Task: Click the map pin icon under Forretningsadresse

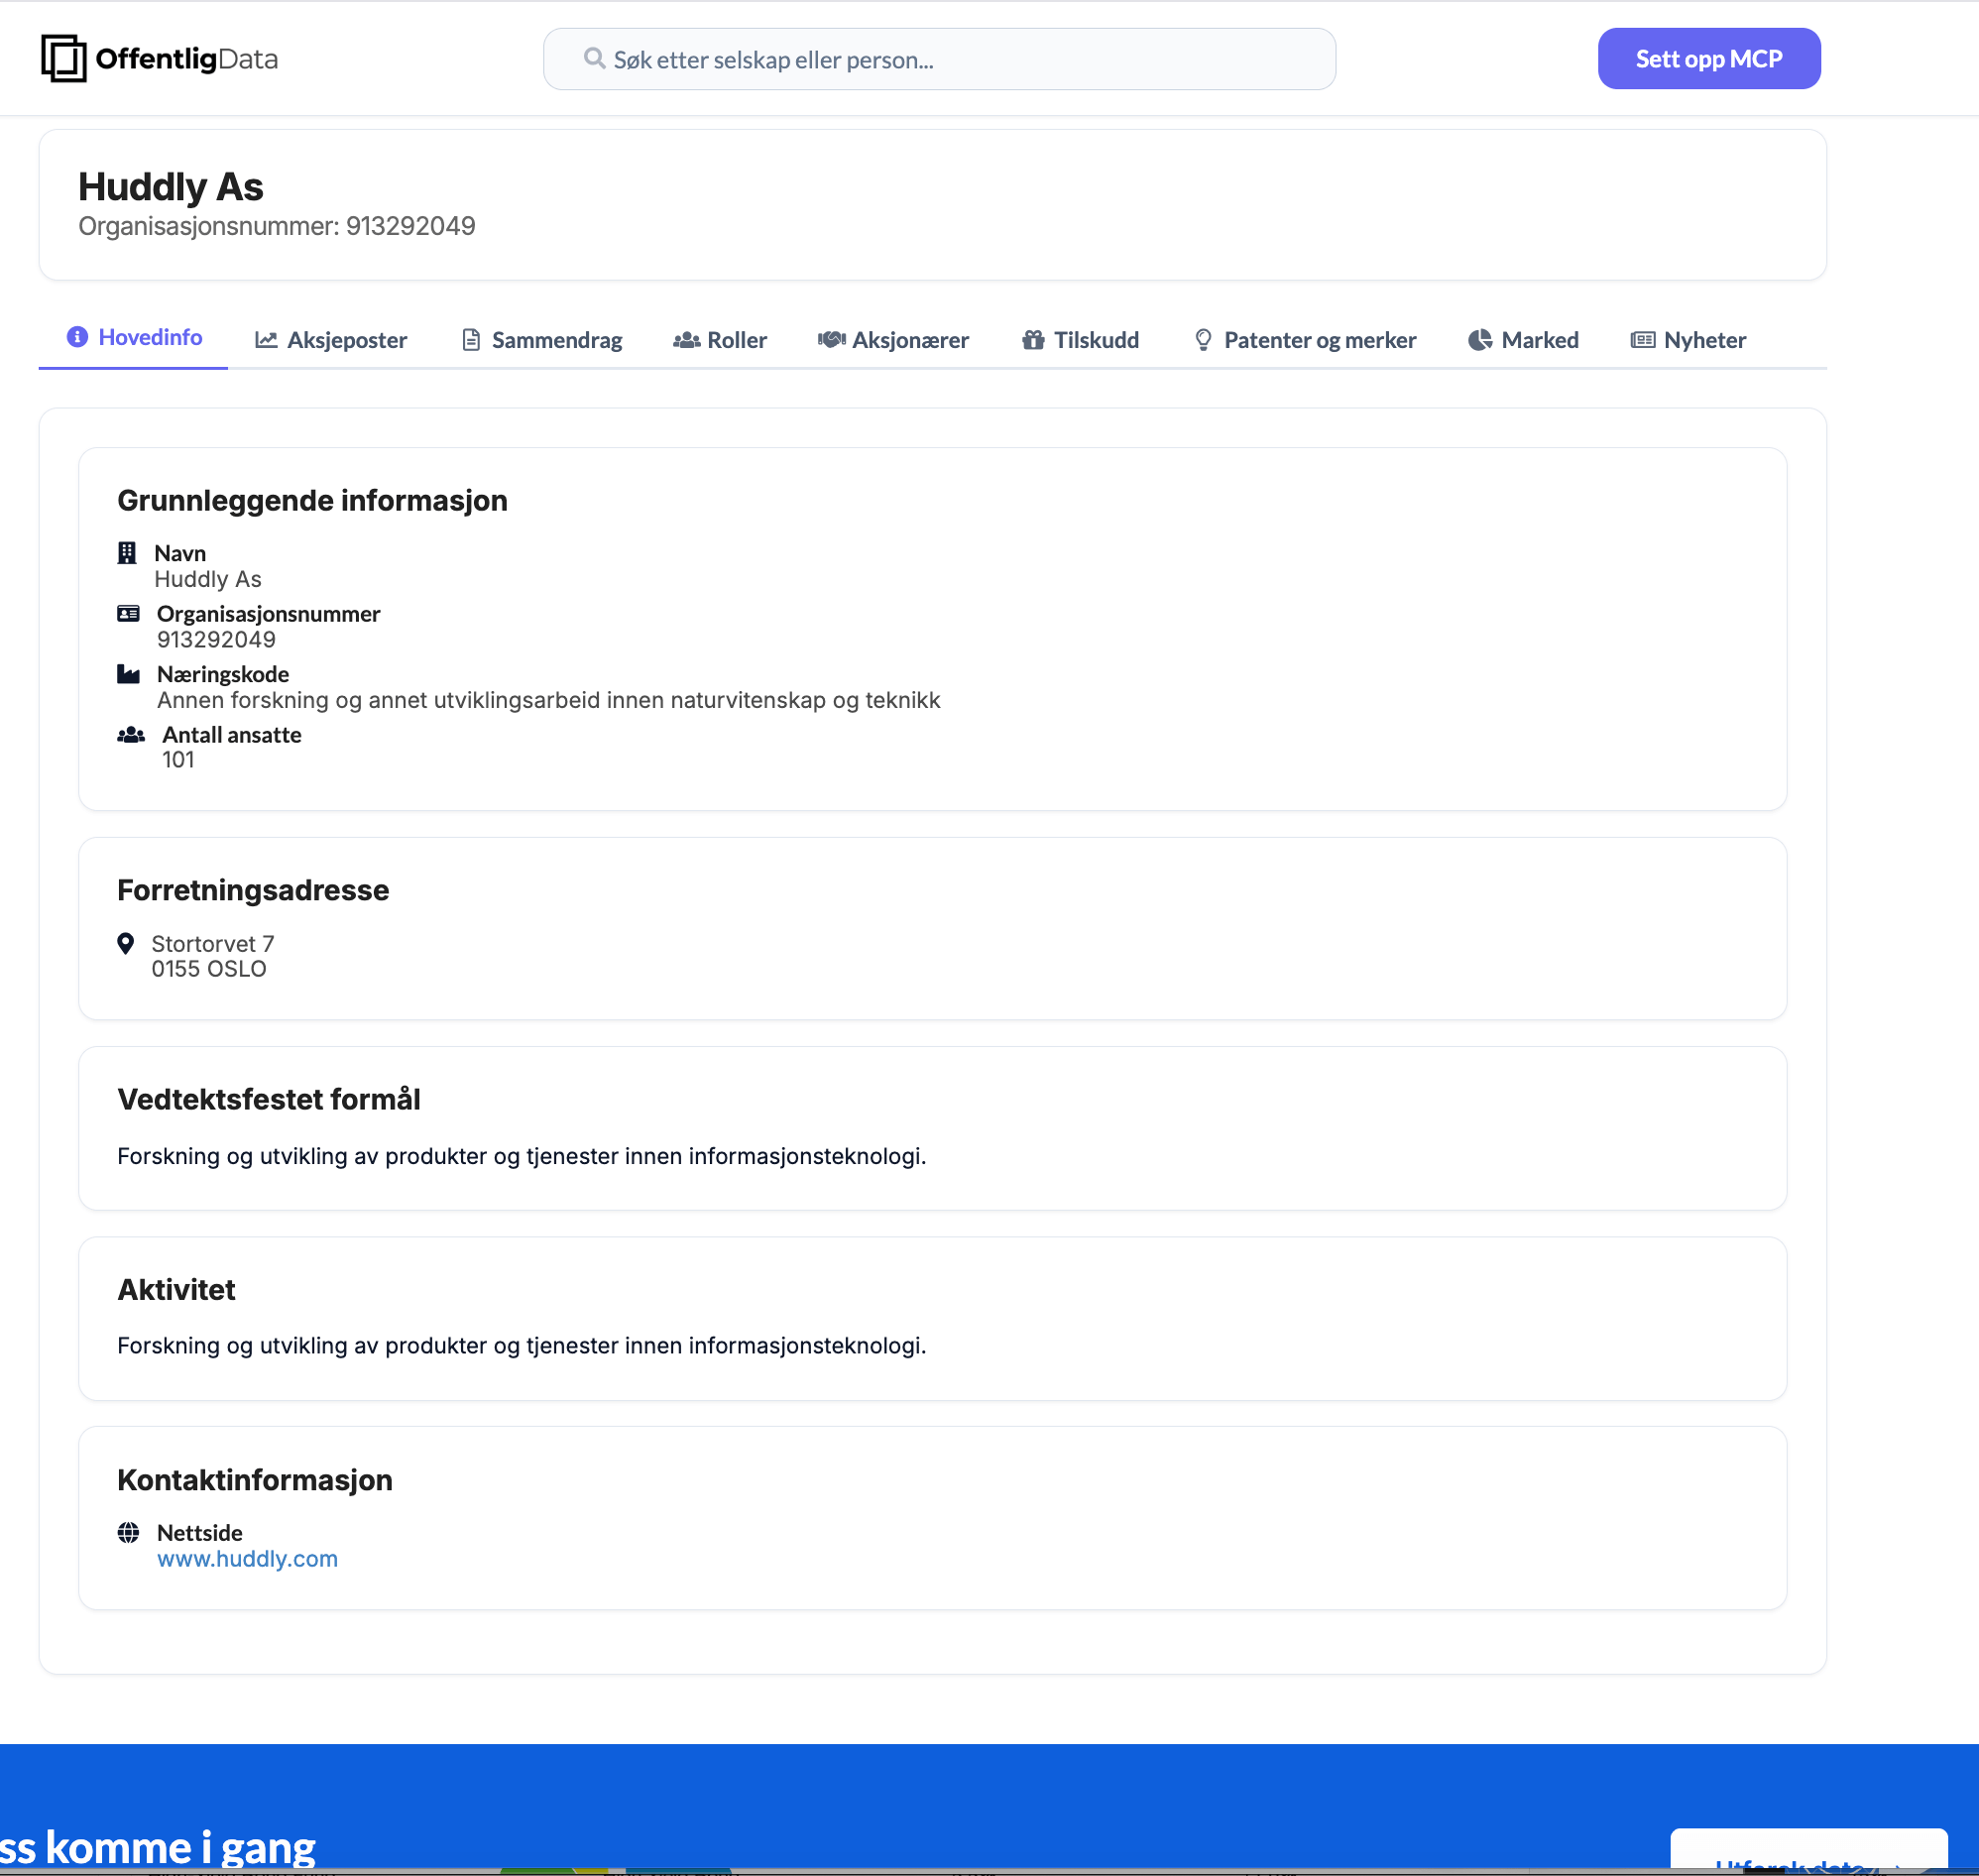Action: (x=126, y=942)
